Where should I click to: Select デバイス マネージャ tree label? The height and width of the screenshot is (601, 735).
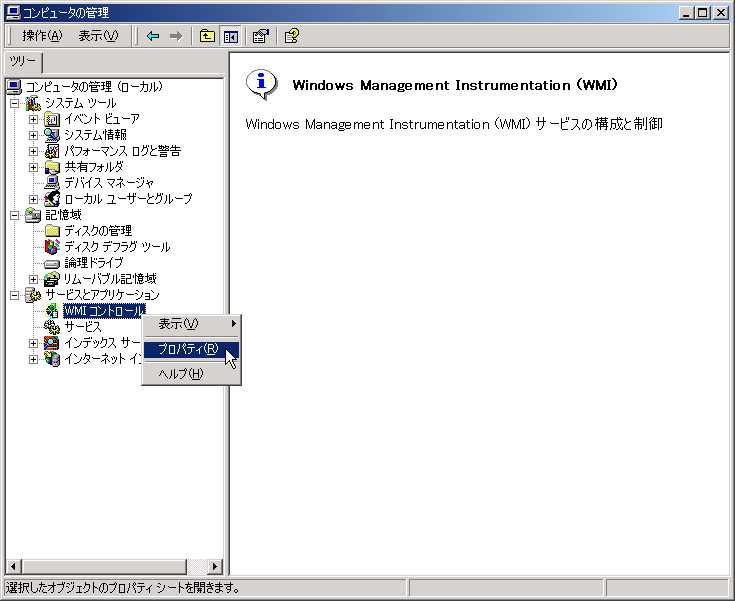109,183
